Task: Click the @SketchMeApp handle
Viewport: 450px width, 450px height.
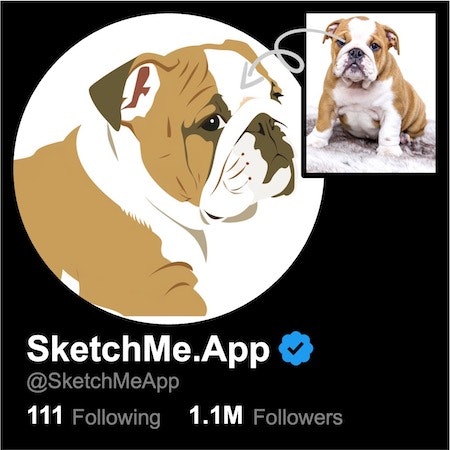Action: pyautogui.click(x=103, y=382)
